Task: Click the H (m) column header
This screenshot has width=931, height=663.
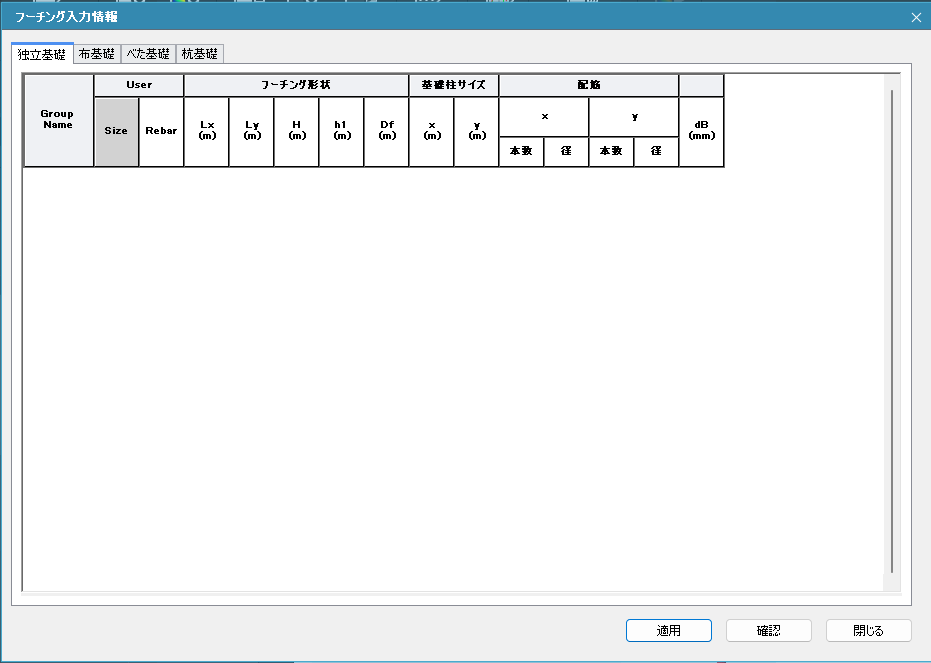Action: 297,132
